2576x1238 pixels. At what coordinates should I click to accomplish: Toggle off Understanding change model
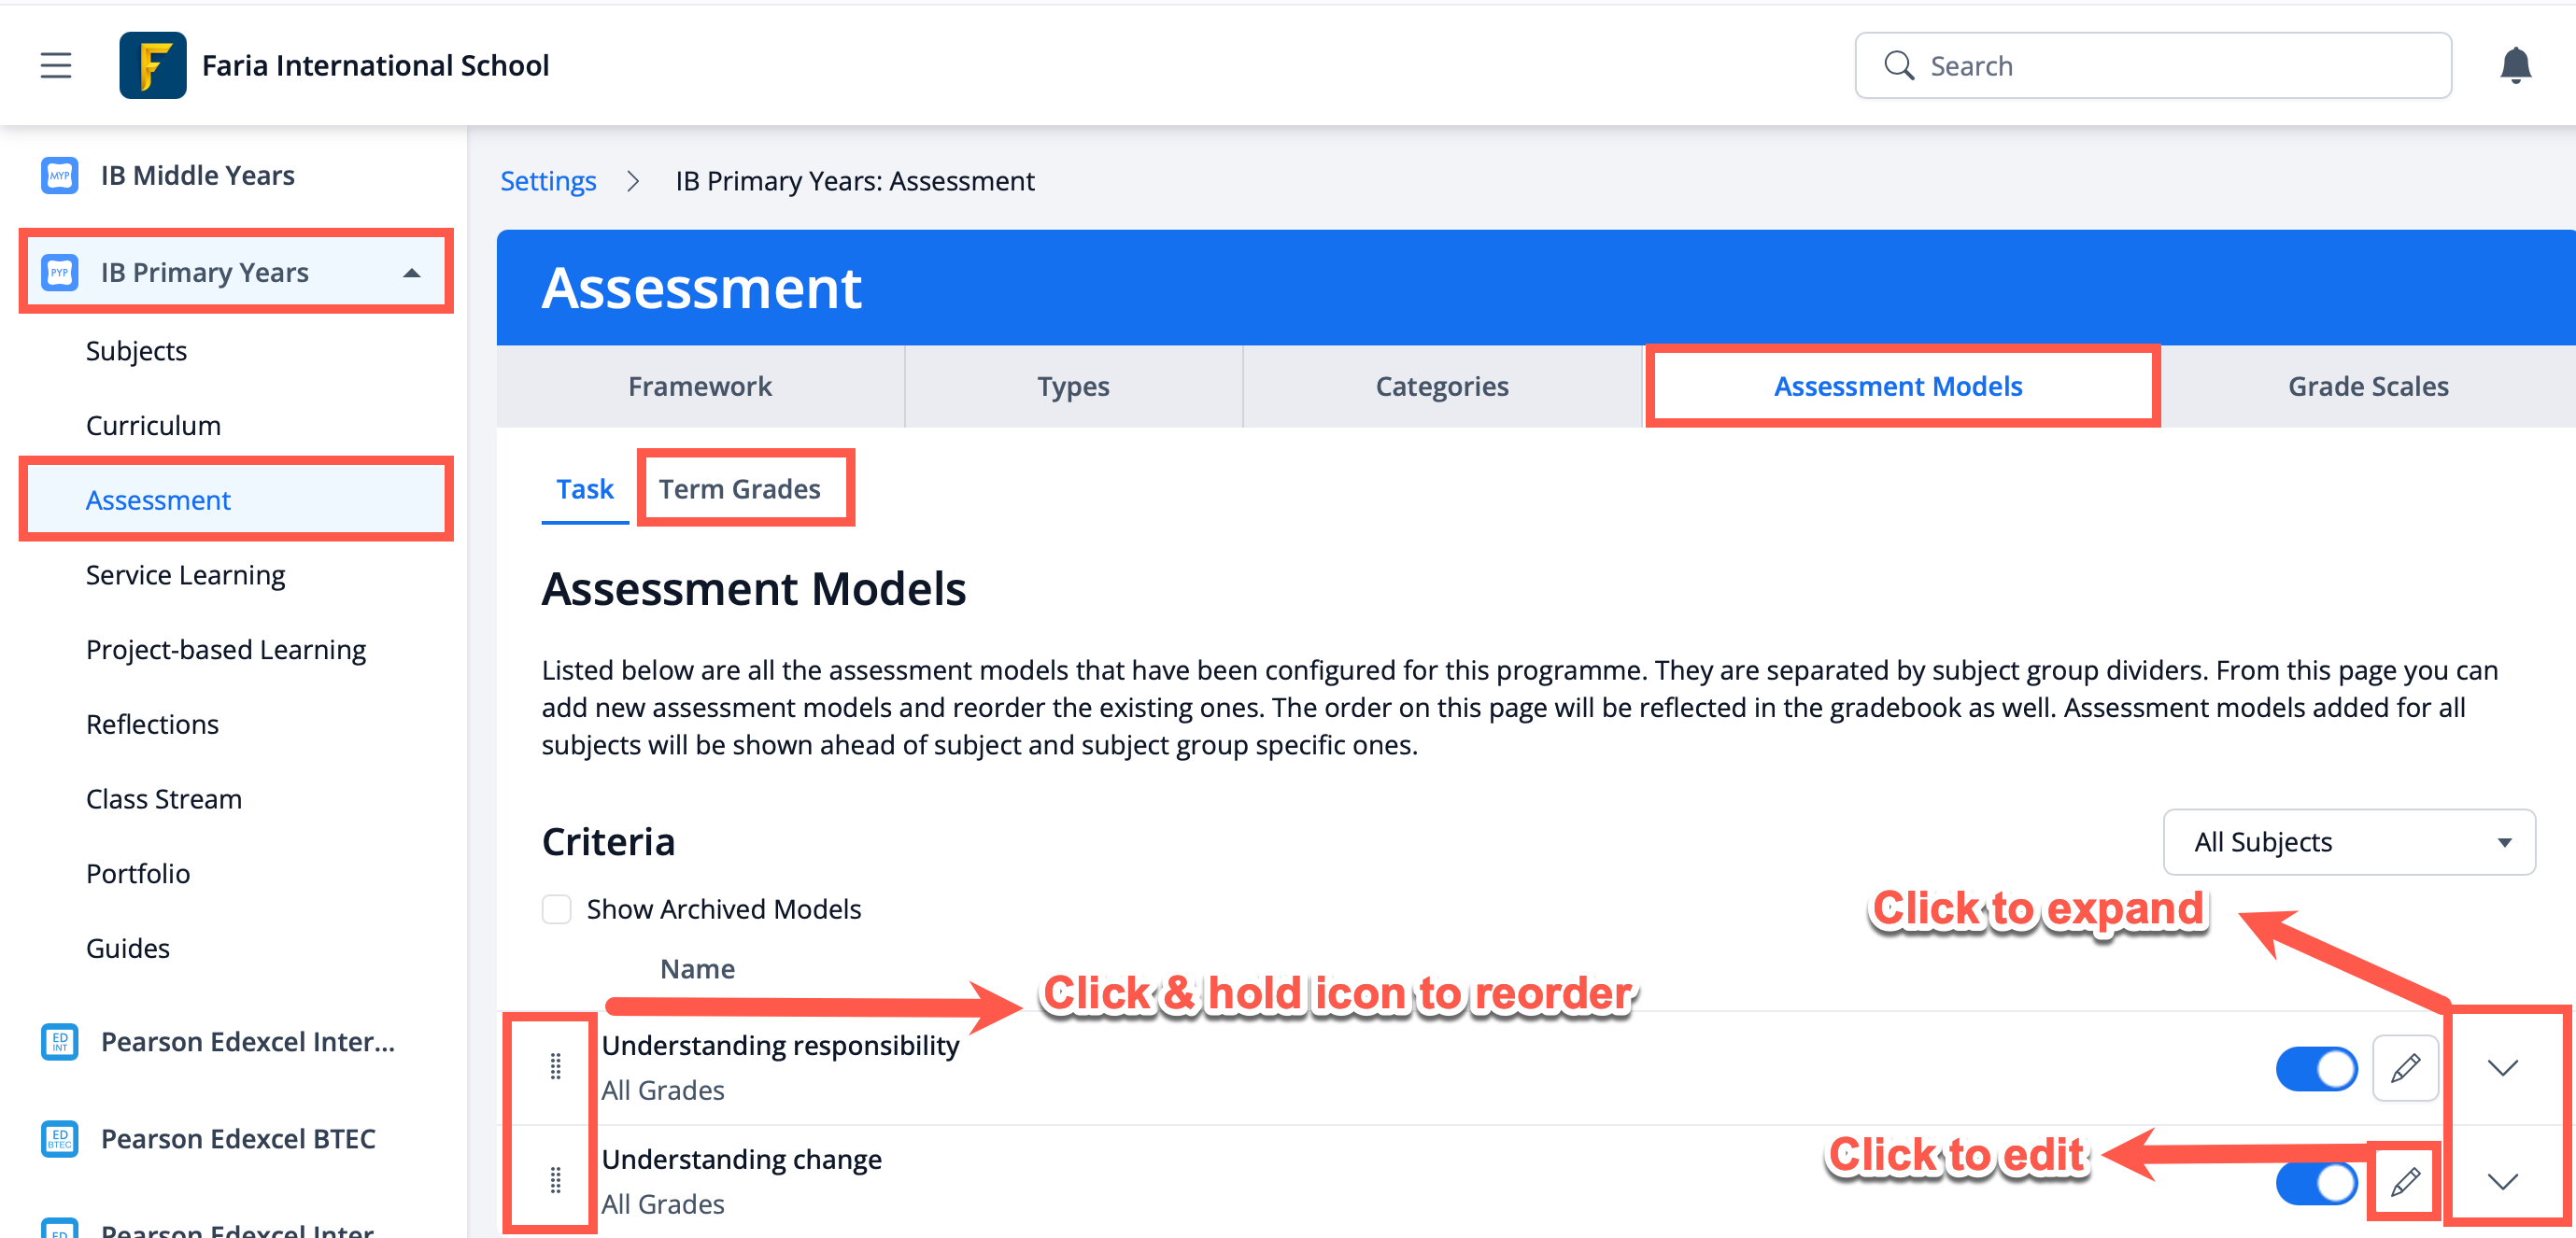[x=2315, y=1182]
